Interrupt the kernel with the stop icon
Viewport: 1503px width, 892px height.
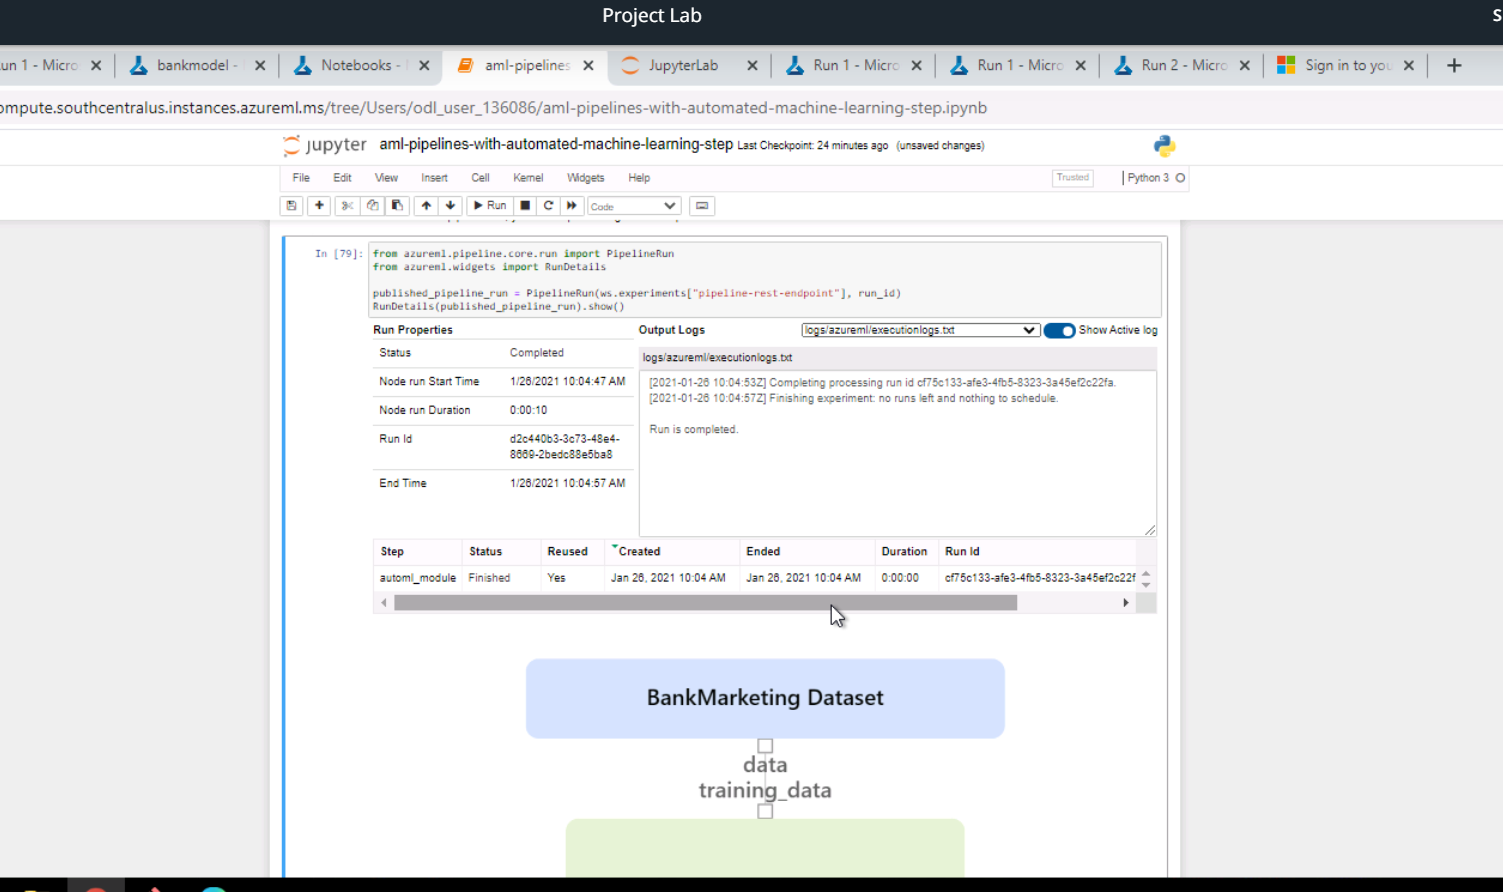[525, 205]
